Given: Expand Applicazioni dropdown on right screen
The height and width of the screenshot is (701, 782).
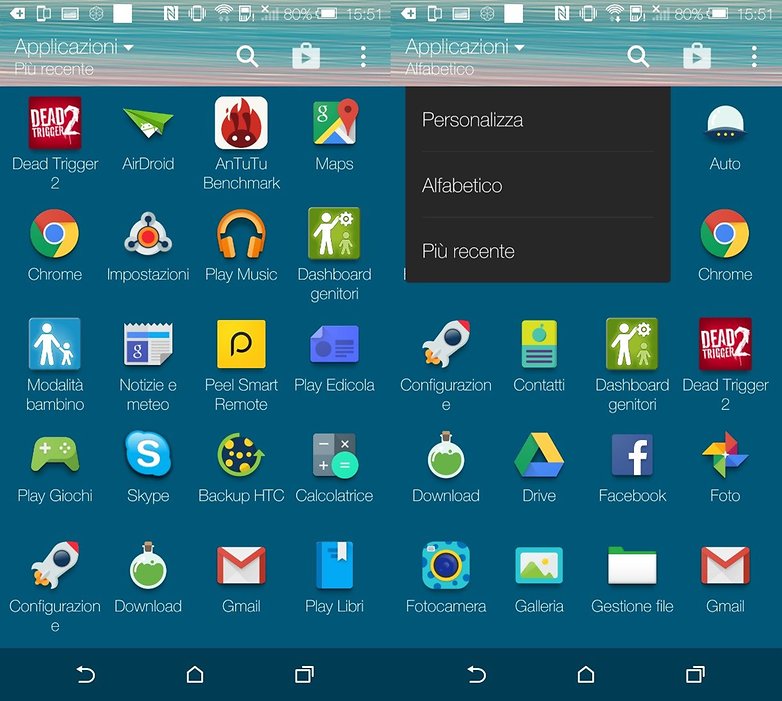Looking at the screenshot, I should click(x=465, y=47).
